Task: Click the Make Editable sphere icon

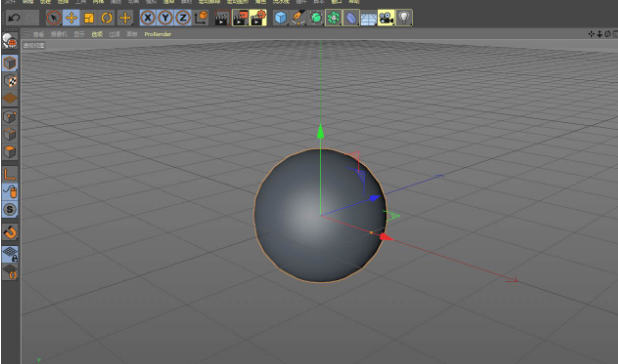Action: click(9, 41)
